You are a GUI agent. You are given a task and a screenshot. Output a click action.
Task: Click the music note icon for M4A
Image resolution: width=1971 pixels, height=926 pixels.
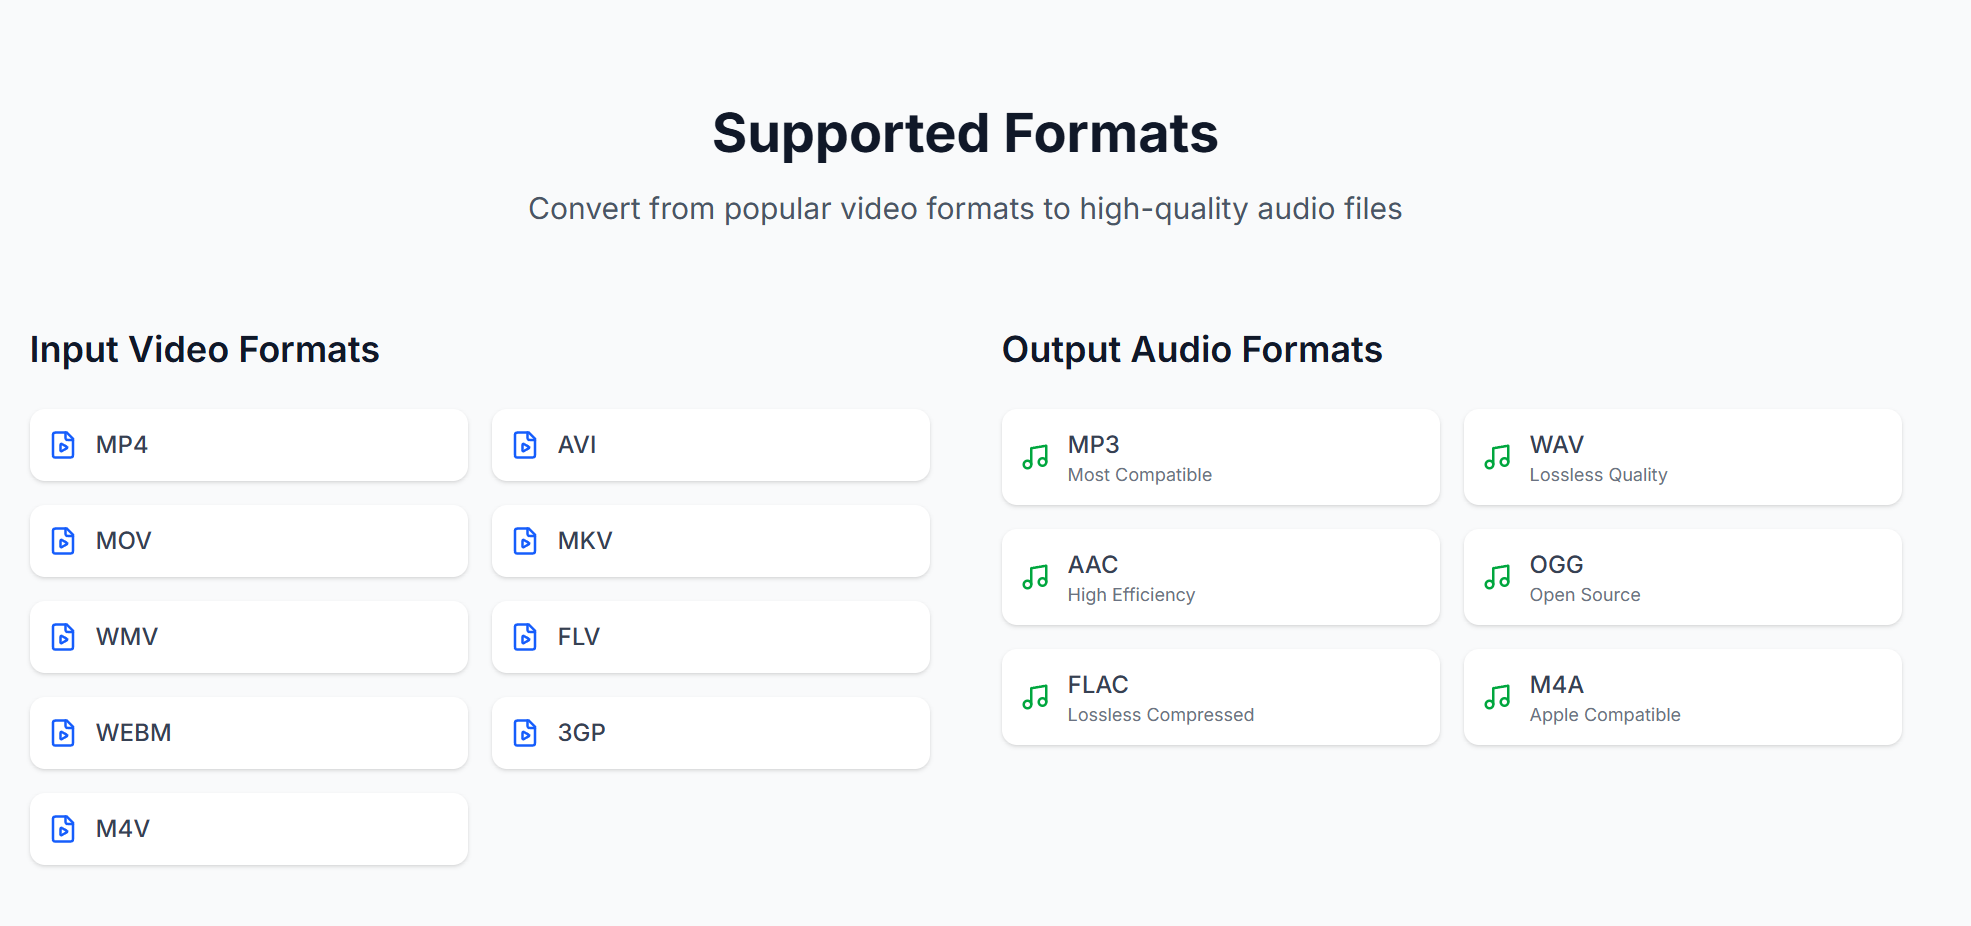pyautogui.click(x=1497, y=697)
